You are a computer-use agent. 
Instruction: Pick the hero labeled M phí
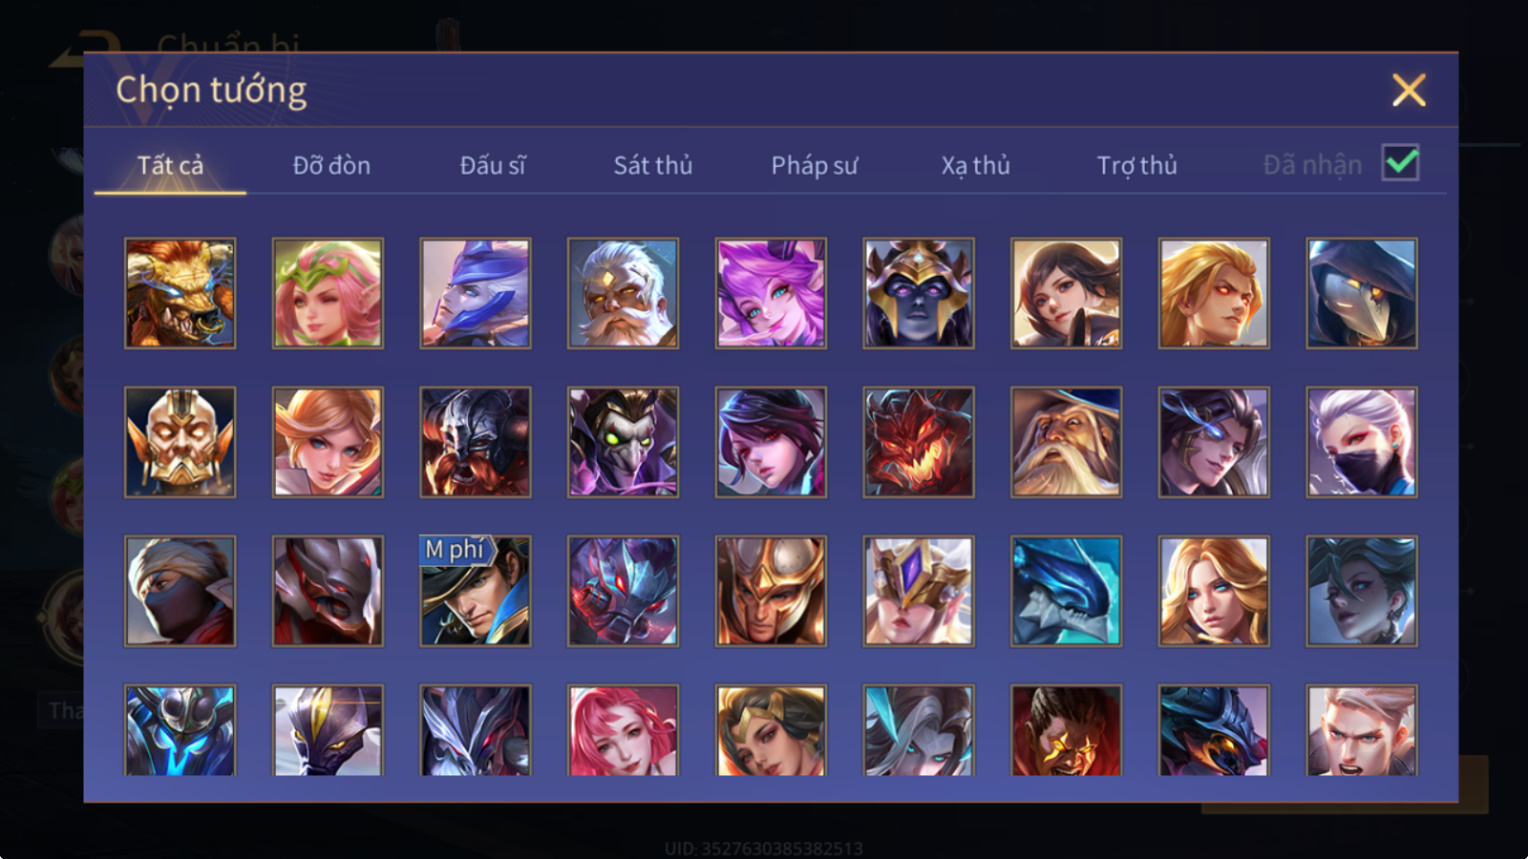tap(476, 591)
